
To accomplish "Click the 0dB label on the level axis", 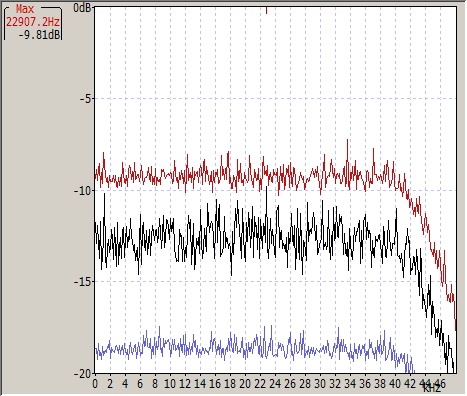I will point(82,8).
